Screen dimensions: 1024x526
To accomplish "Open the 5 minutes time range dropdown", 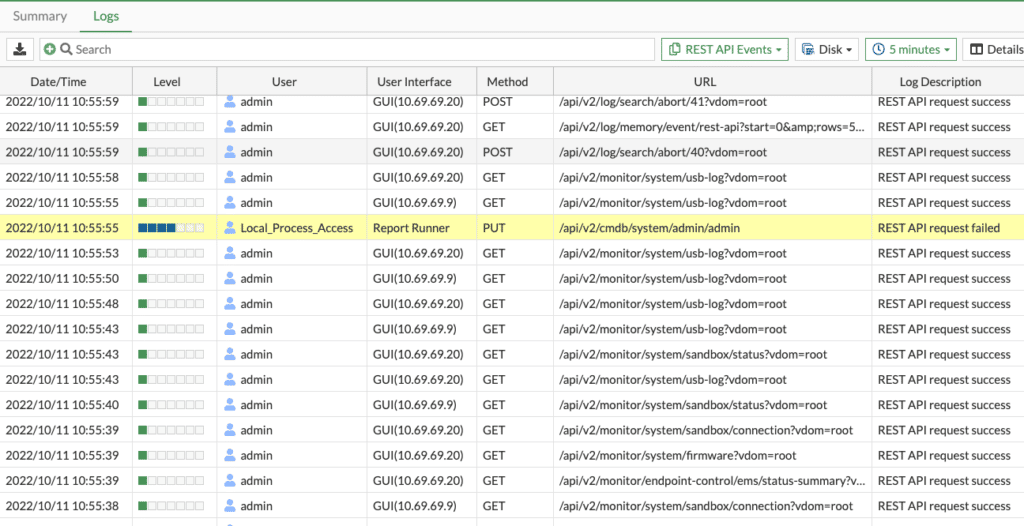I will click(911, 50).
